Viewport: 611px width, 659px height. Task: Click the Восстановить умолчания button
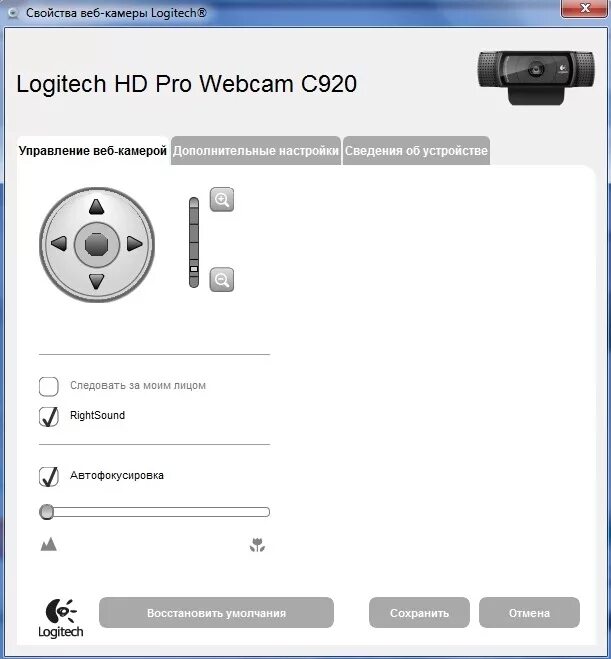[216, 613]
